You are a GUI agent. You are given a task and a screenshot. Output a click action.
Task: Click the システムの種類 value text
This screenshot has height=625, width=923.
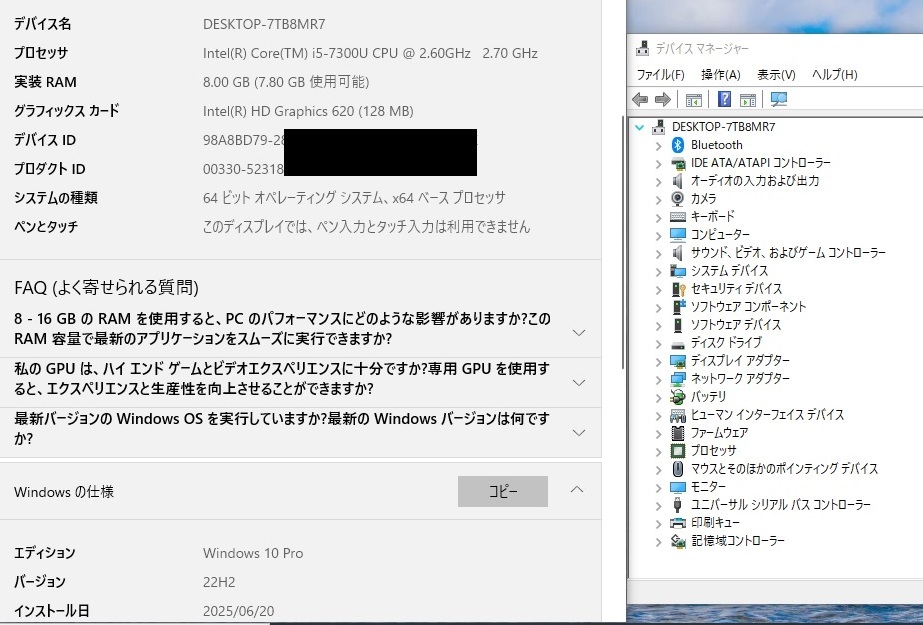(354, 198)
